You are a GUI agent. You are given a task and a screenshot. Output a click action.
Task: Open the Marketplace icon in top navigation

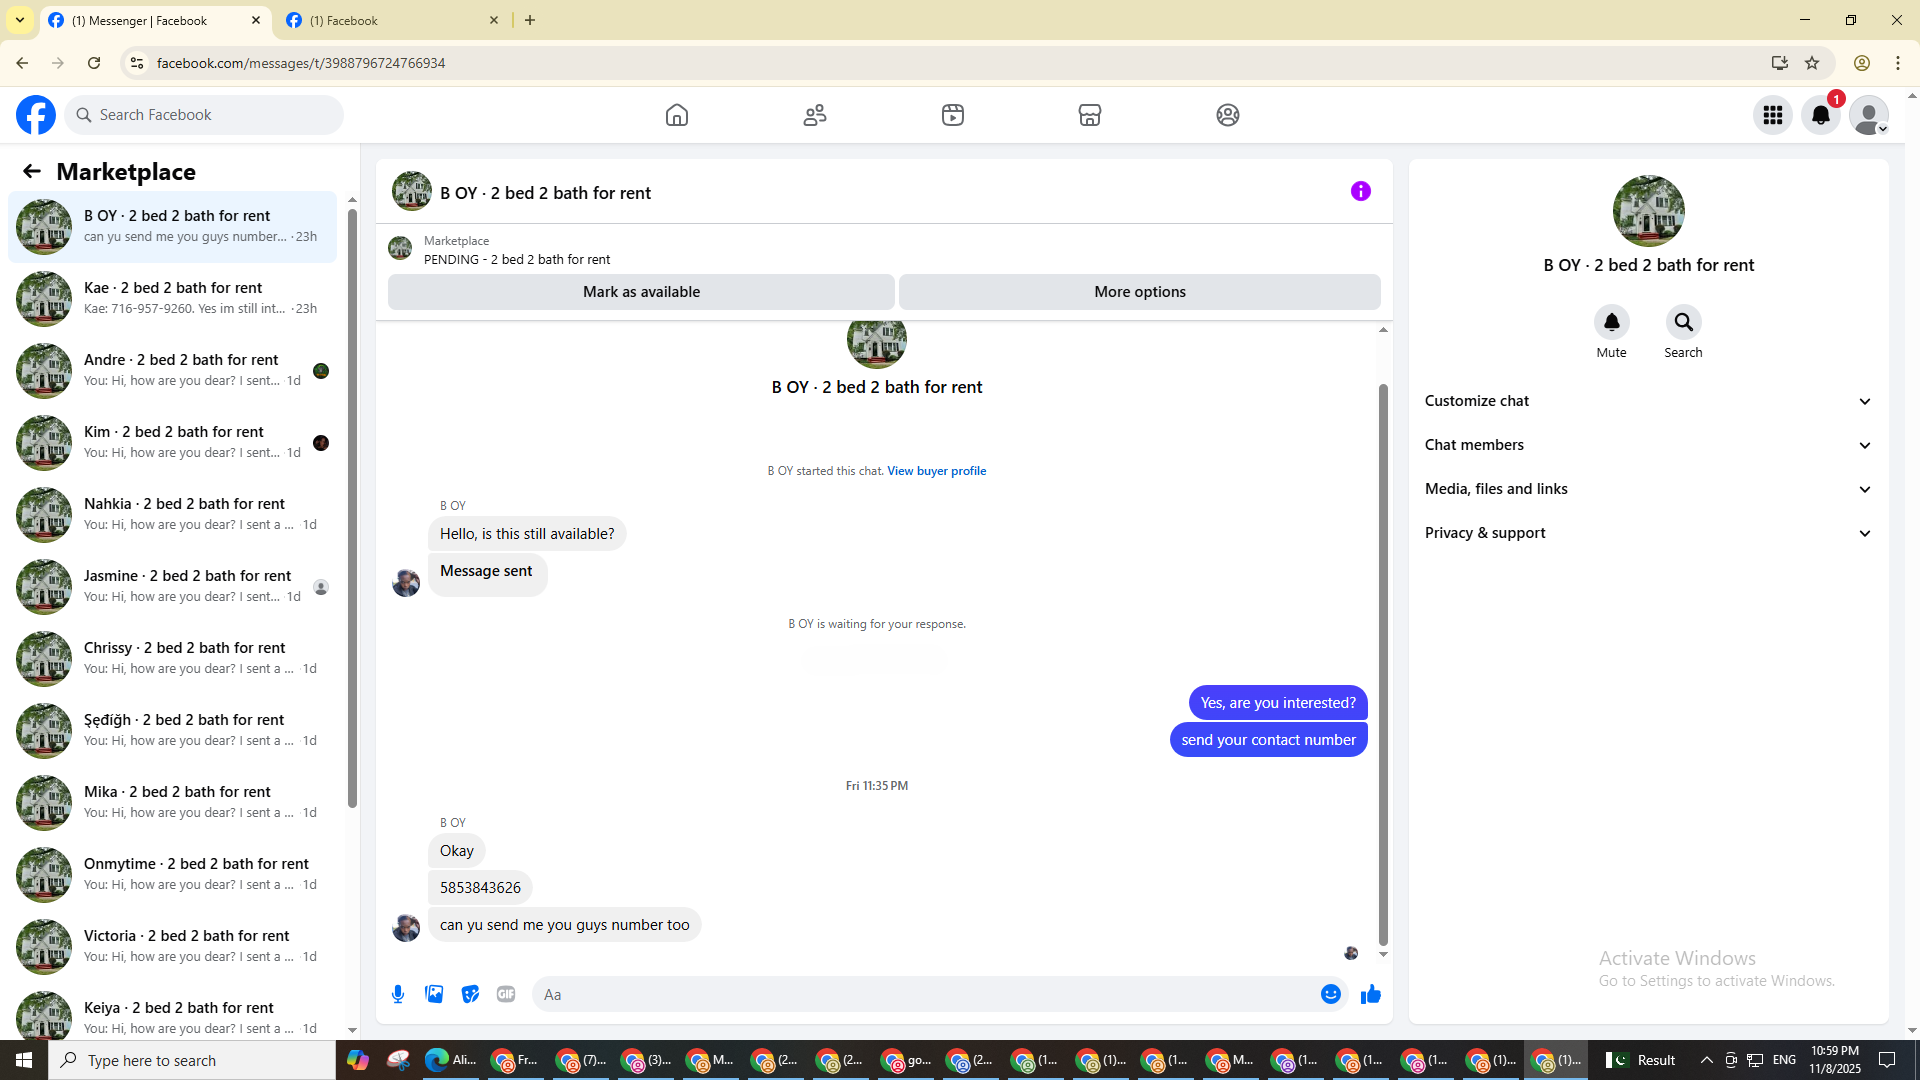(1090, 115)
